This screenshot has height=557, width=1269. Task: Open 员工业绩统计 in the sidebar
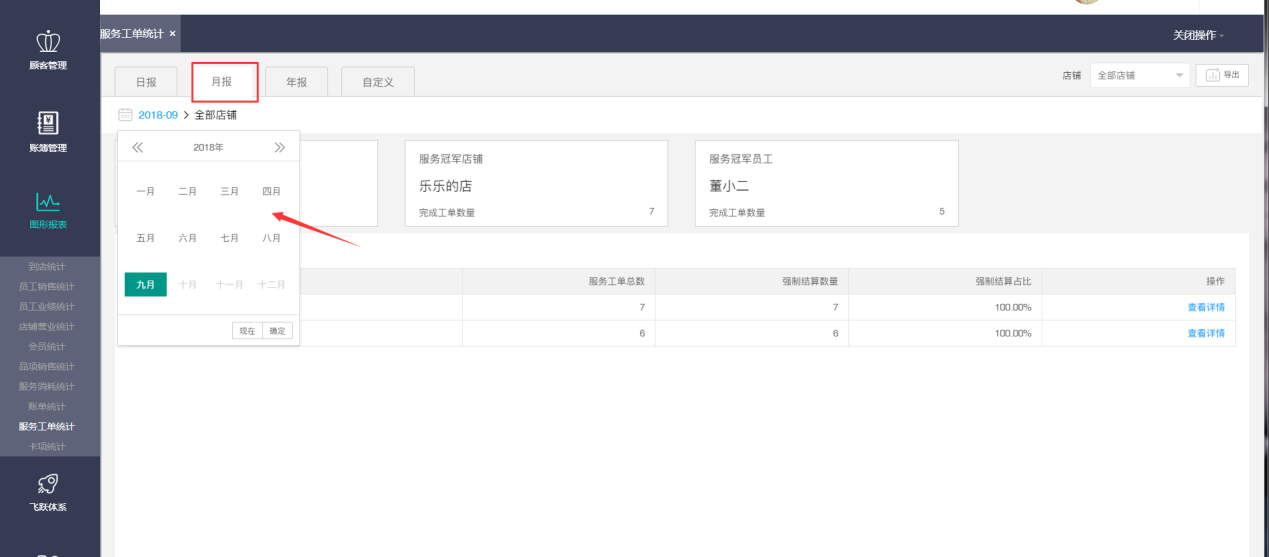[47, 306]
